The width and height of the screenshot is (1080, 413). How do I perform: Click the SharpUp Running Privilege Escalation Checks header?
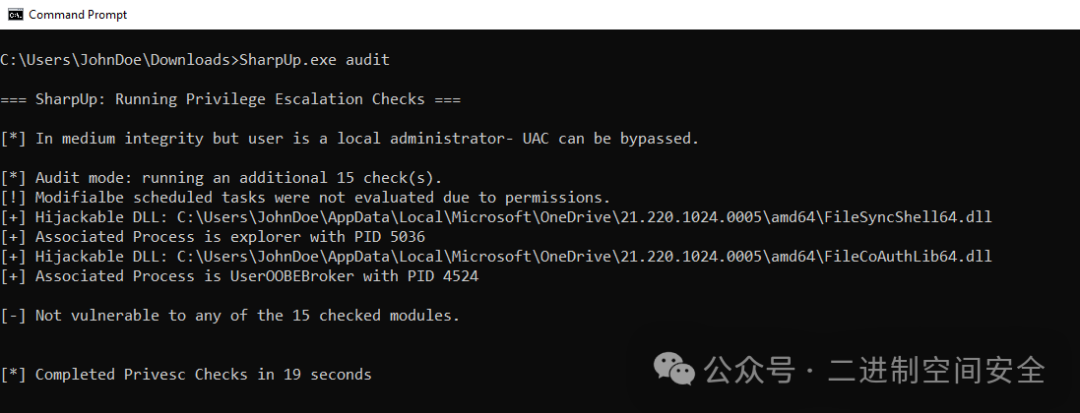[231, 99]
